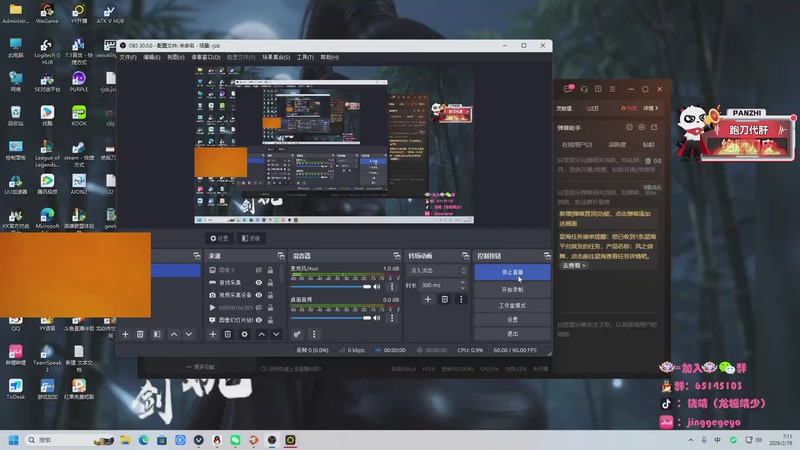The height and width of the screenshot is (450, 800).
Task: Open Microsoft Edge from the taskbar
Action: click(x=144, y=440)
